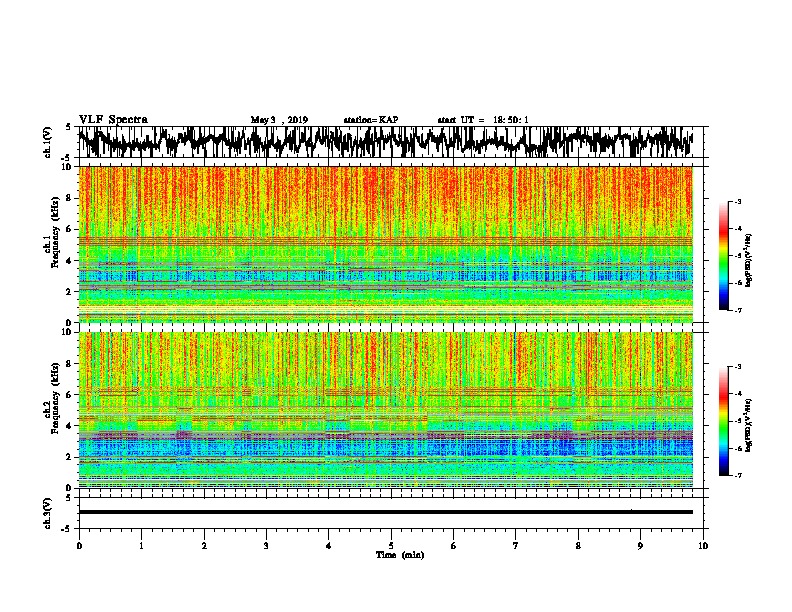792x612 pixels.
Task: Click inside the ch.2 spectrogram panel
Action: coord(385,410)
